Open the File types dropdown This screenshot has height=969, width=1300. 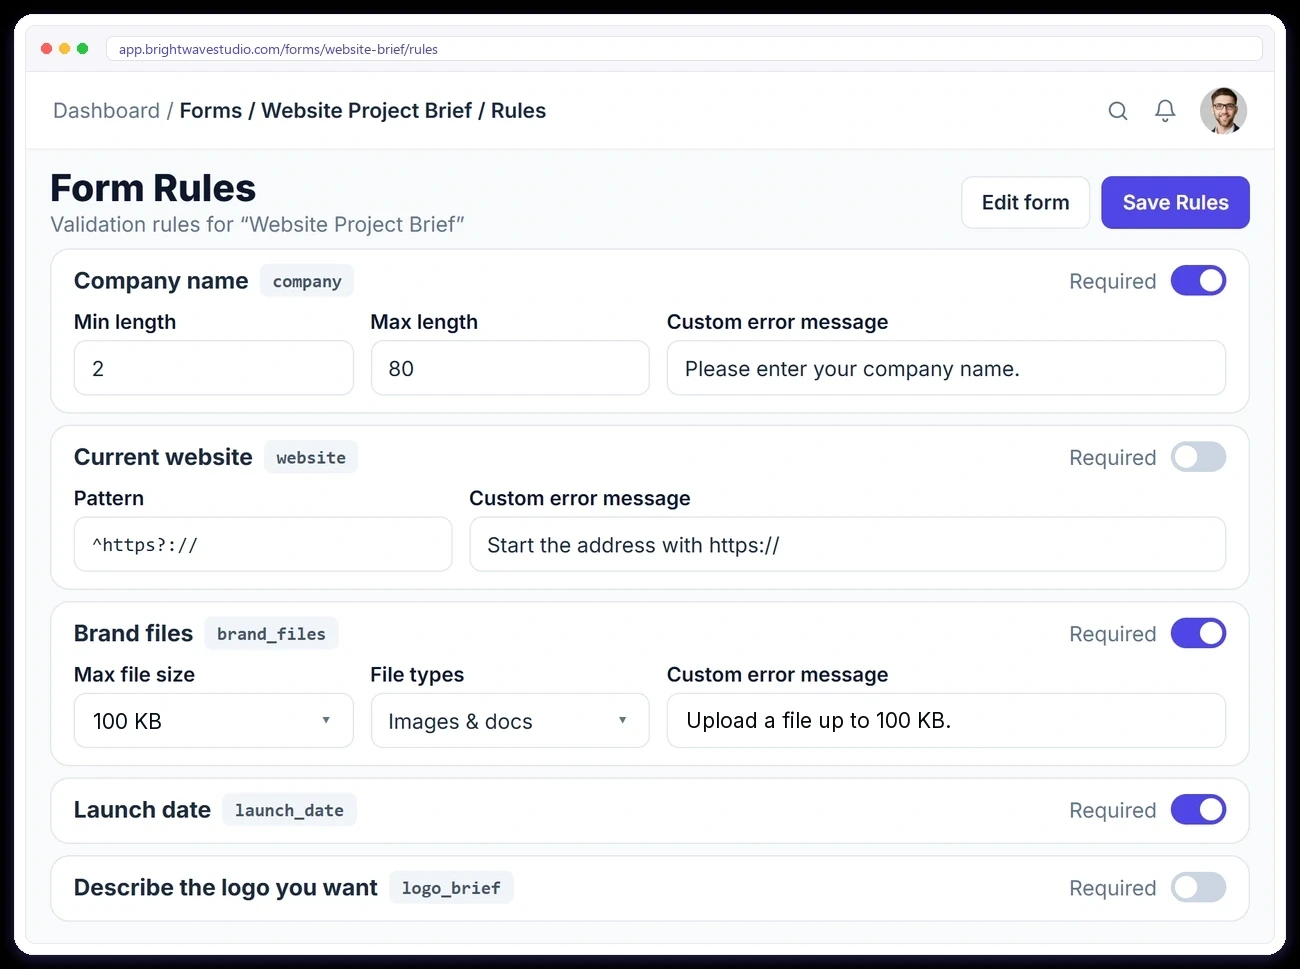[x=510, y=720]
